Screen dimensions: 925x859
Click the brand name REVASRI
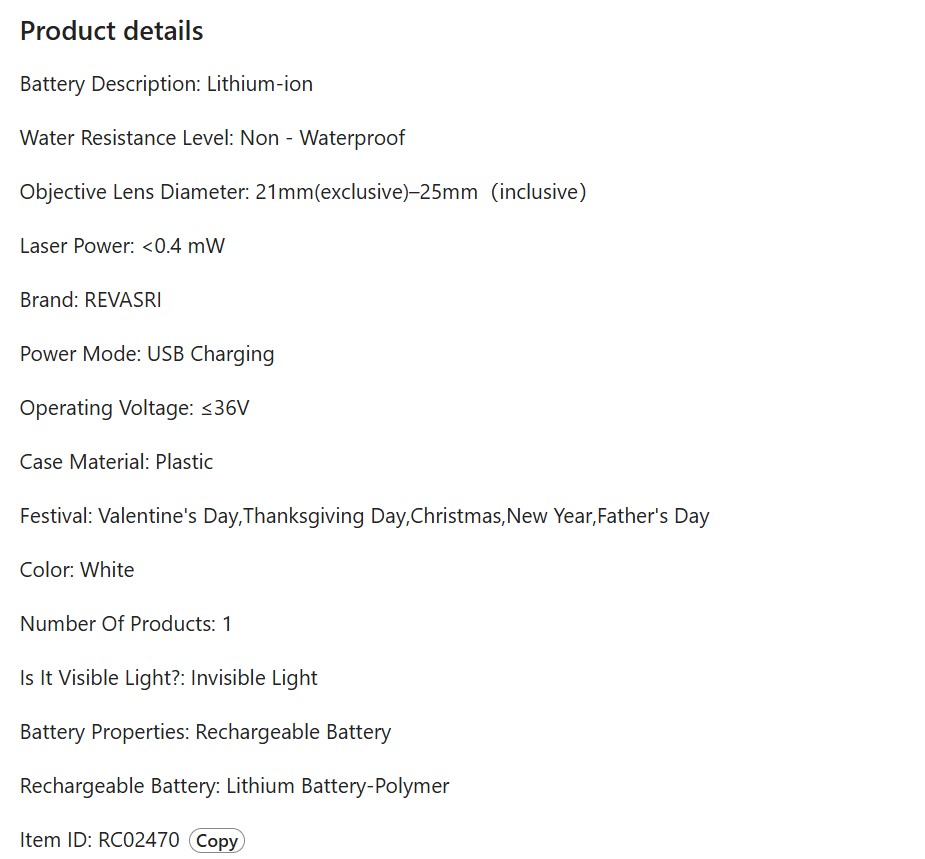coord(123,300)
